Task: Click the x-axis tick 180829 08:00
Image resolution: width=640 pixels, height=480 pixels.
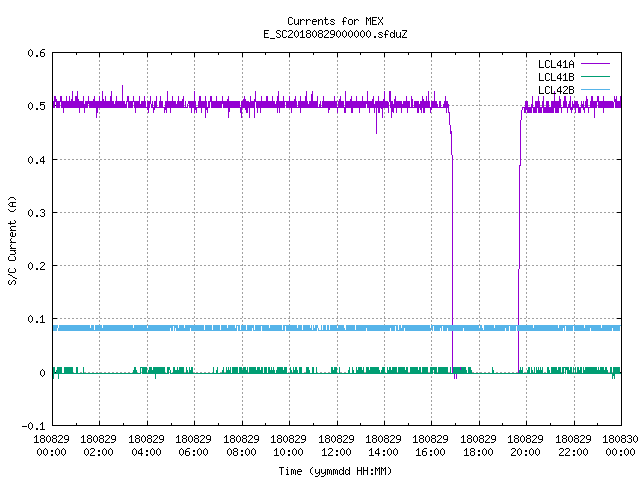Action: (x=241, y=446)
